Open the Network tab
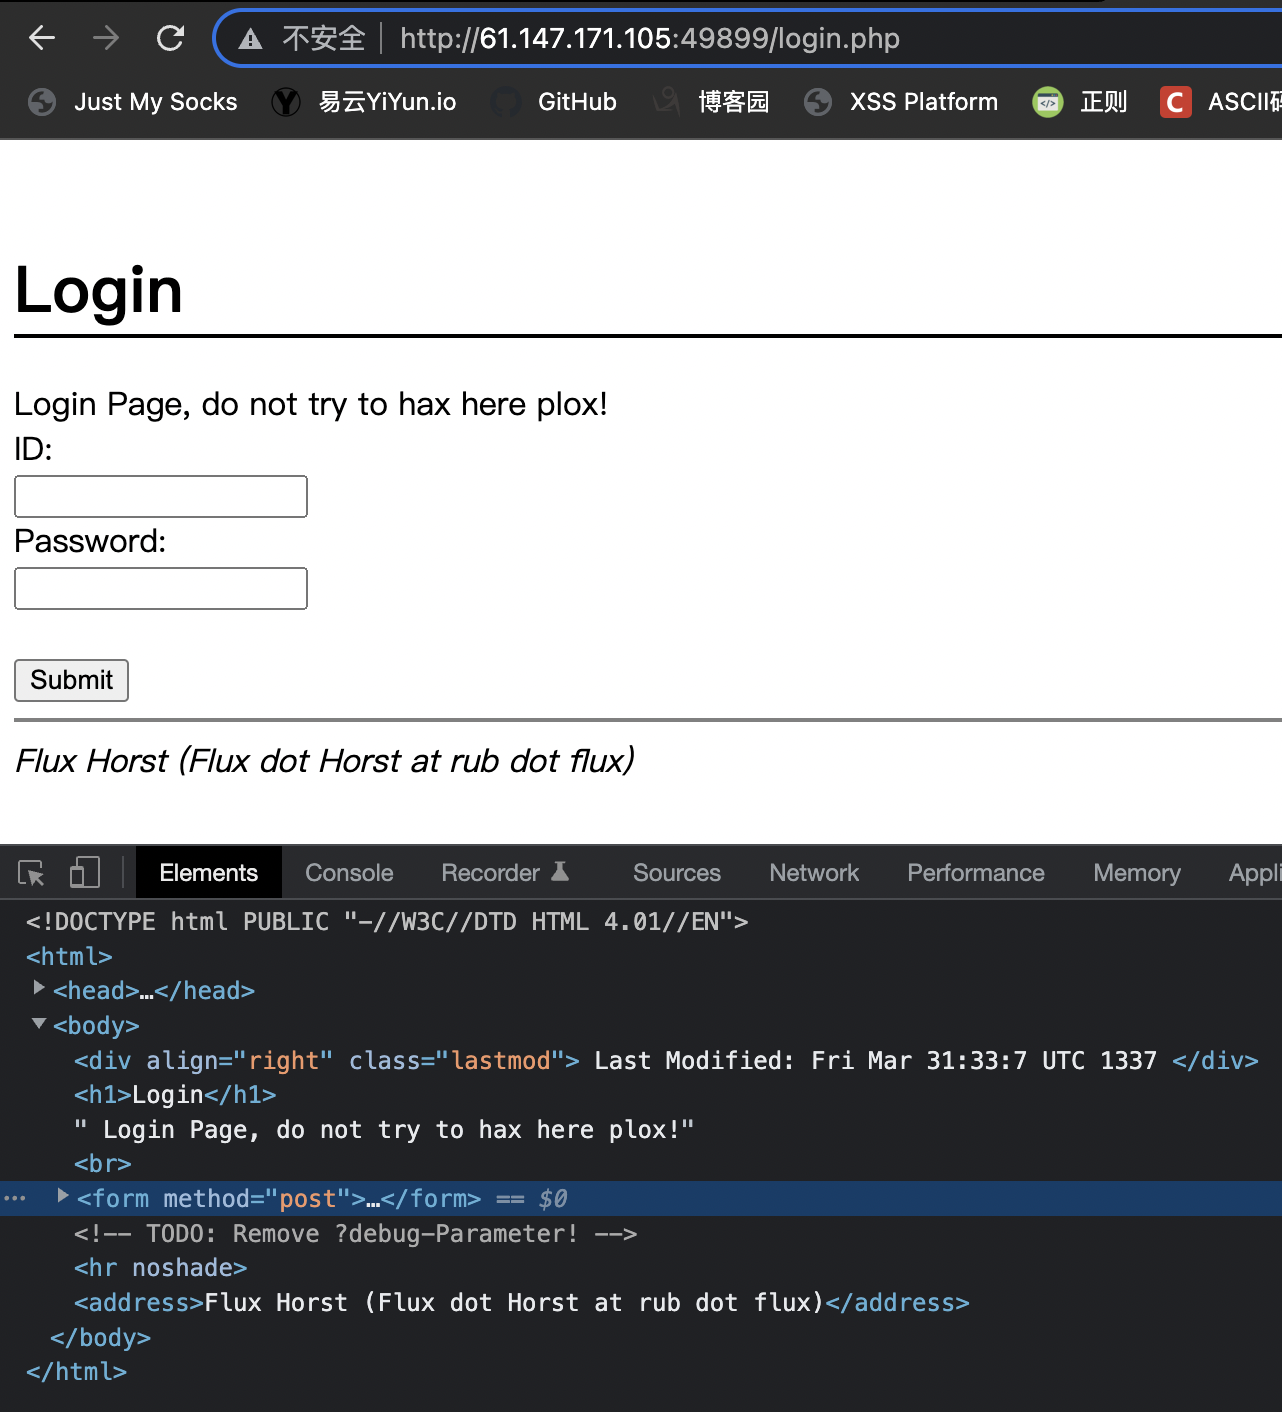Viewport: 1282px width, 1412px height. coord(814,873)
